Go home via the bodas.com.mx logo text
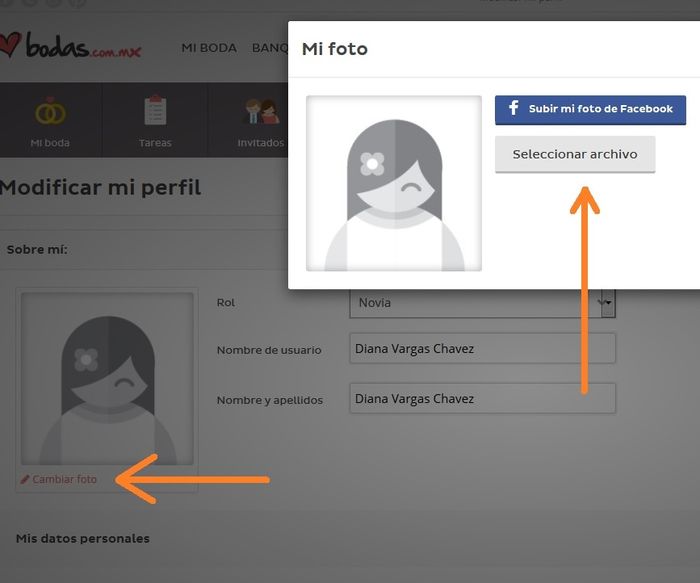Screen dimensions: 700x583 coord(84,46)
